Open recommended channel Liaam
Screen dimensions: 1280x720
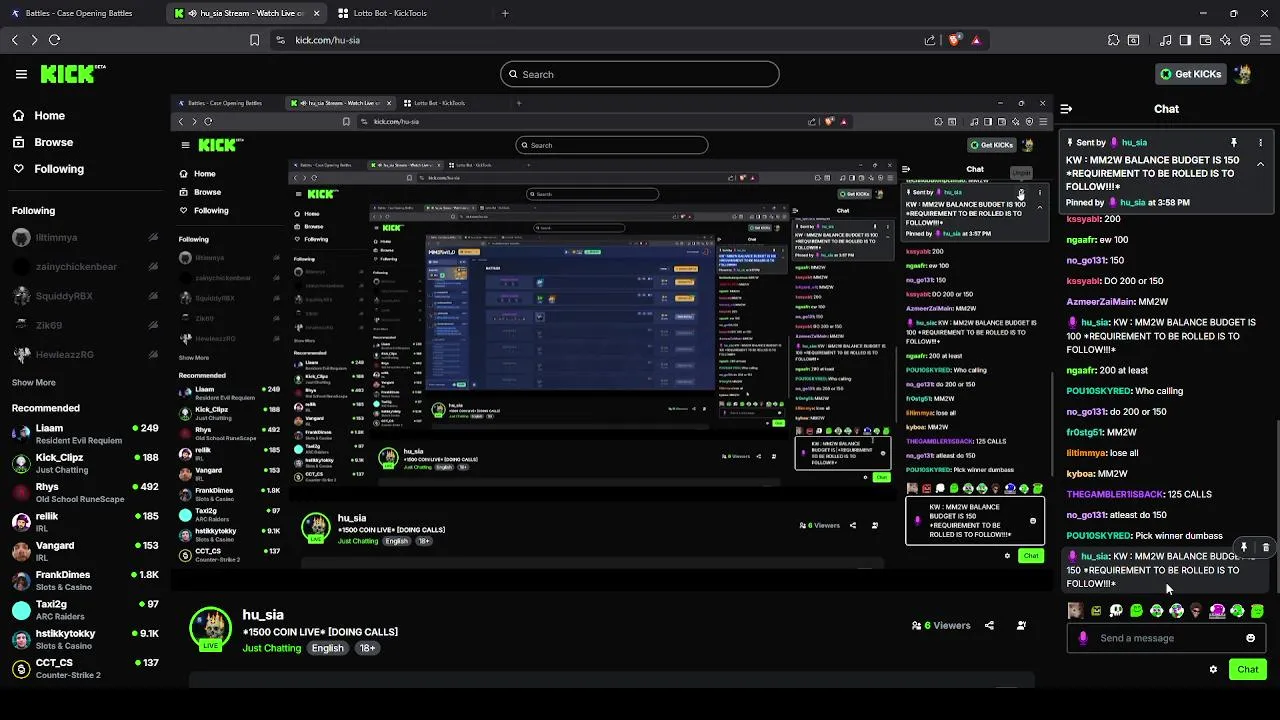(x=85, y=433)
